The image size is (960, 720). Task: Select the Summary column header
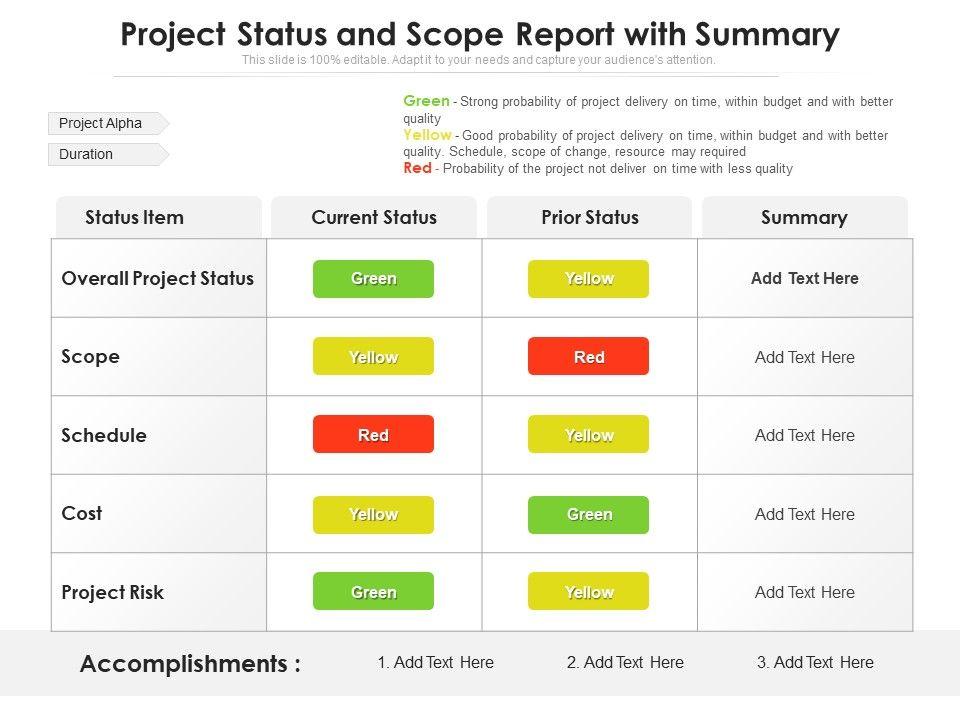coord(804,218)
